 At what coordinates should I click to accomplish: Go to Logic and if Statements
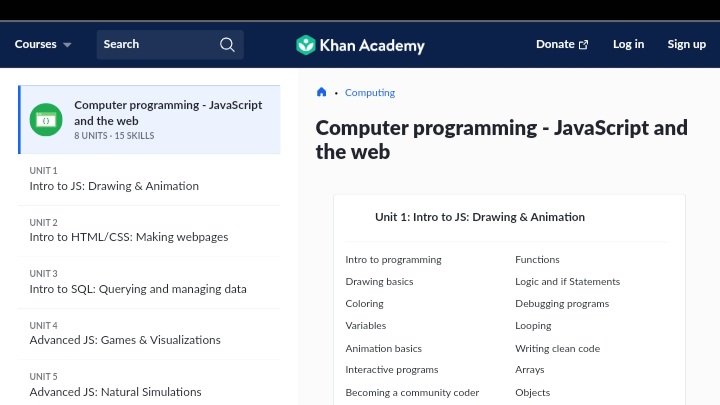point(567,282)
